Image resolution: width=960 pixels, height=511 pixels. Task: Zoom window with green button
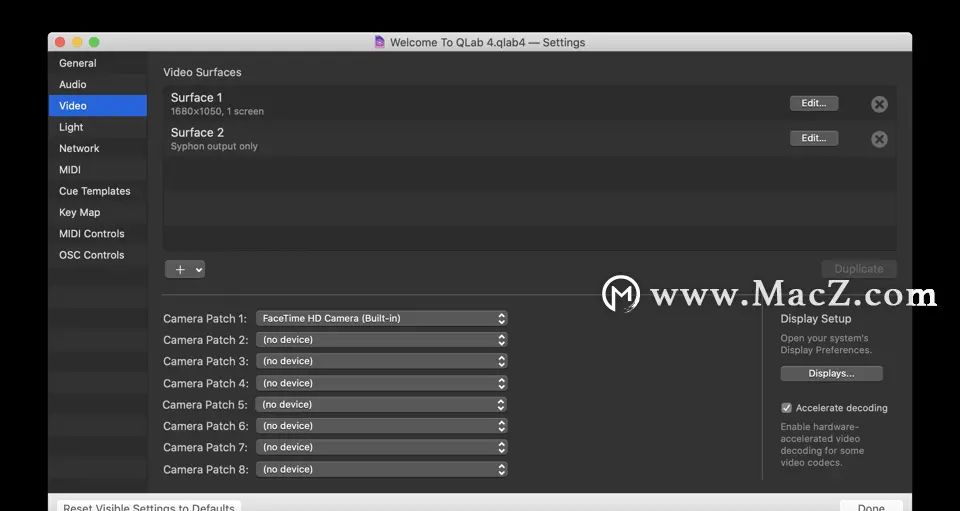tap(94, 42)
